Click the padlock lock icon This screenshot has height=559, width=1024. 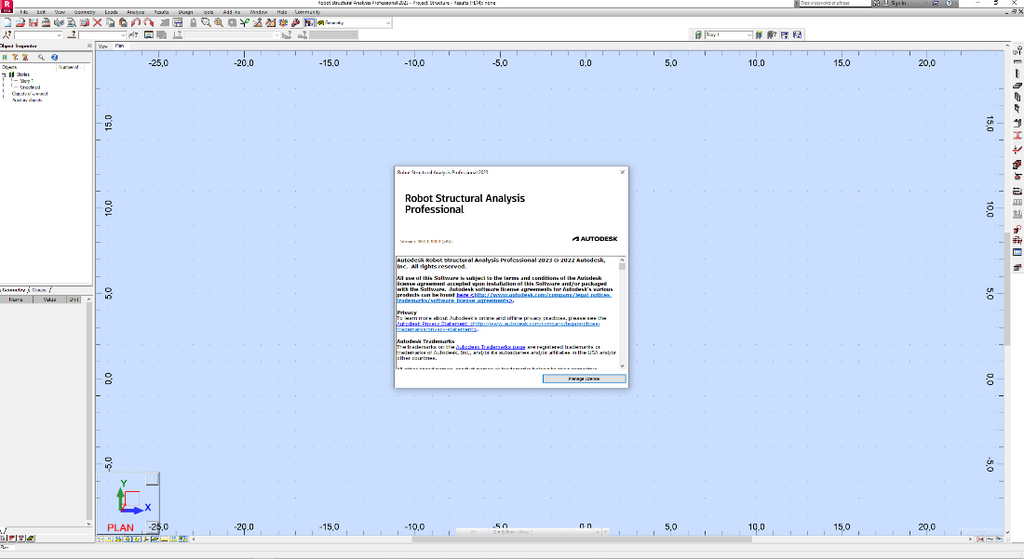[193, 23]
